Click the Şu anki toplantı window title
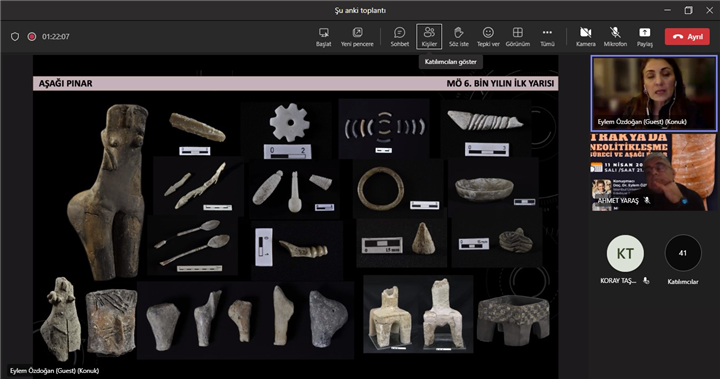720x379 pixels. [360, 11]
